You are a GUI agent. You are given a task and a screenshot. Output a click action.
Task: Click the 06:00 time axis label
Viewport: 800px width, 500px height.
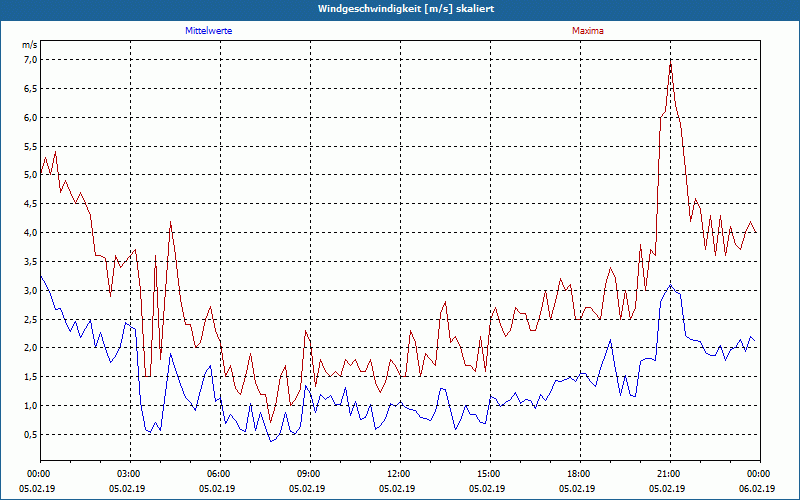220,474
